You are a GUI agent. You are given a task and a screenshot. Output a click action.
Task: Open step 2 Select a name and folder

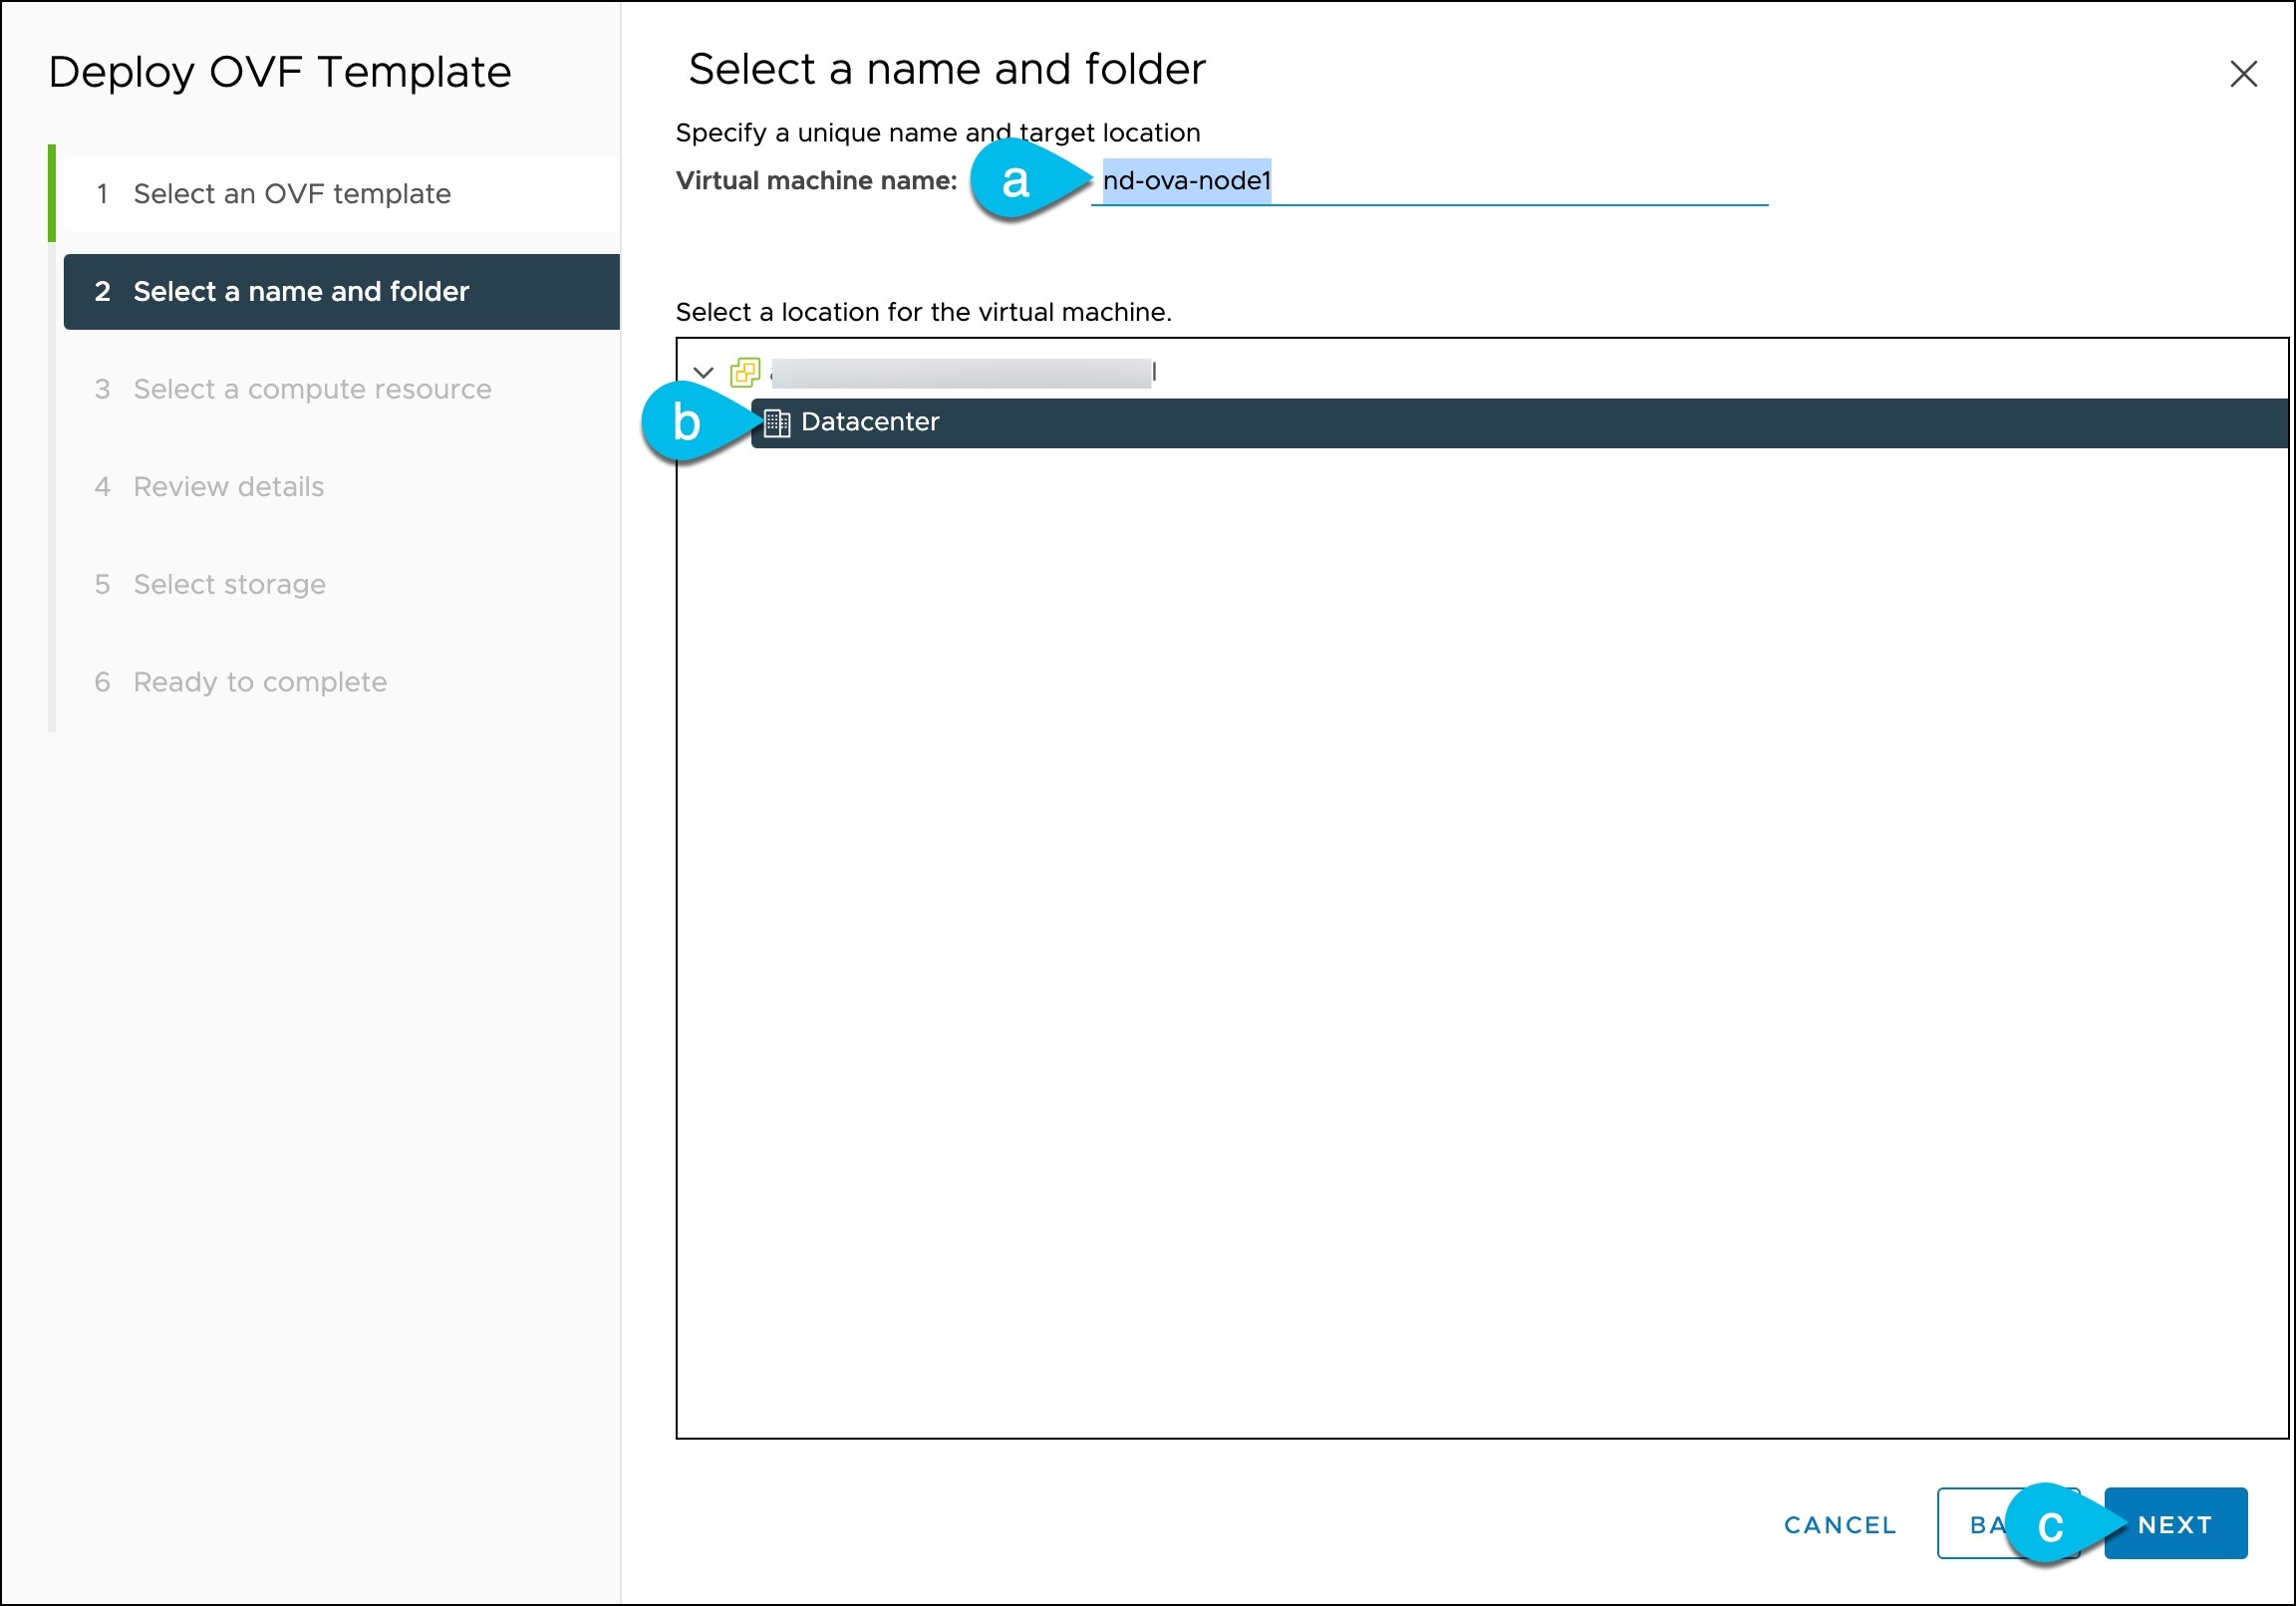341,292
